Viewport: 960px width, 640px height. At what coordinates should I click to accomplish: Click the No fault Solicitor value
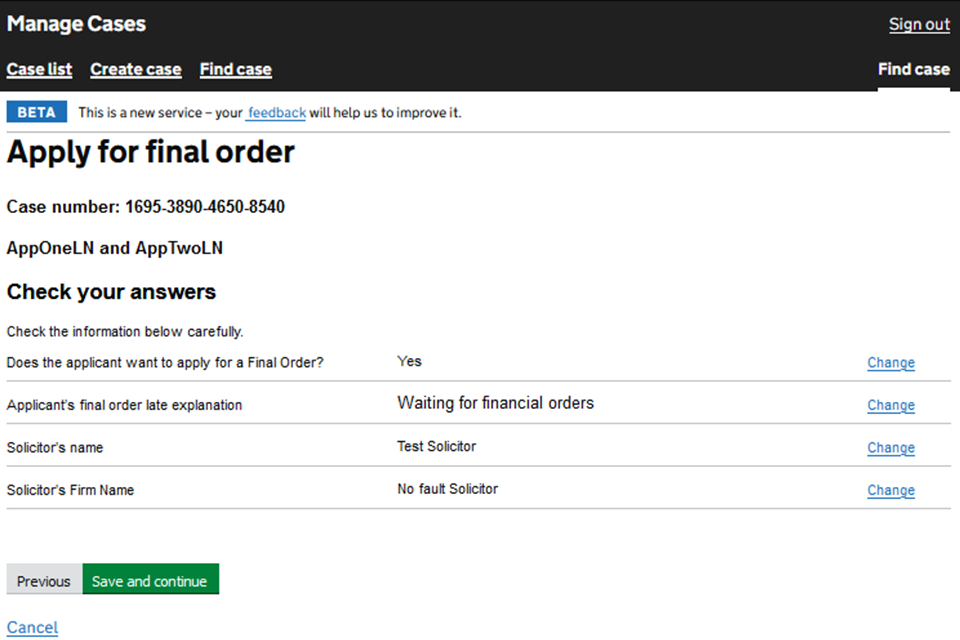pos(447,489)
